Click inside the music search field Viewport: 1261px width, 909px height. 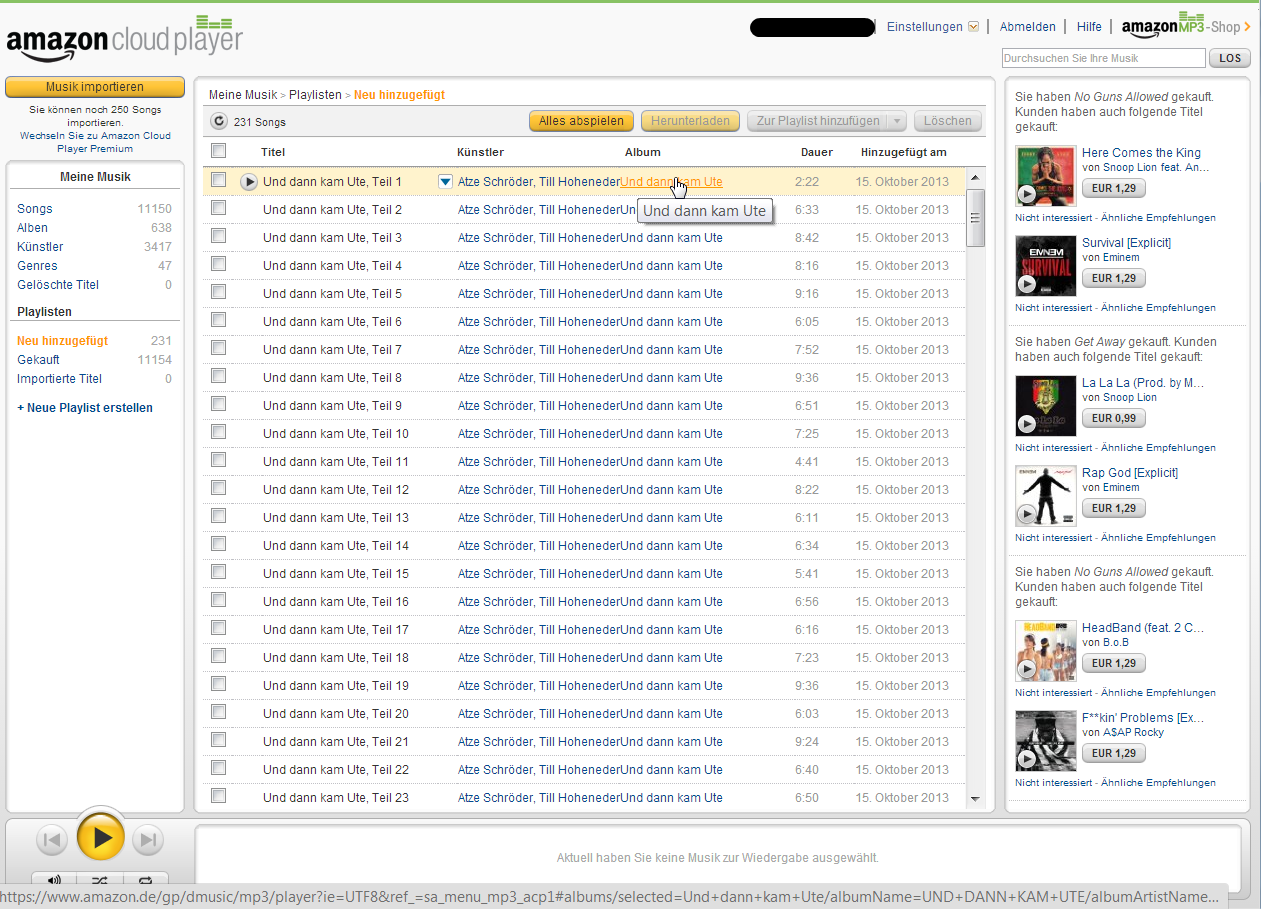click(1103, 58)
